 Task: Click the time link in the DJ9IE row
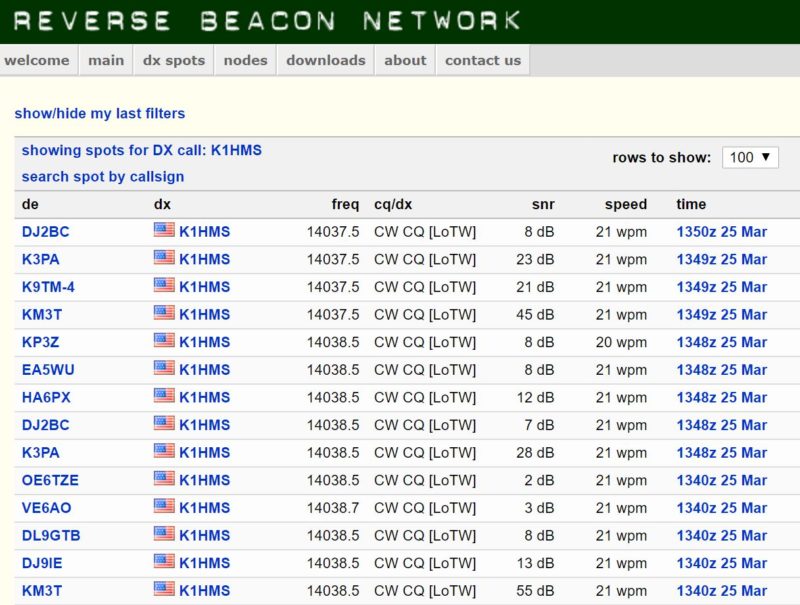point(721,563)
